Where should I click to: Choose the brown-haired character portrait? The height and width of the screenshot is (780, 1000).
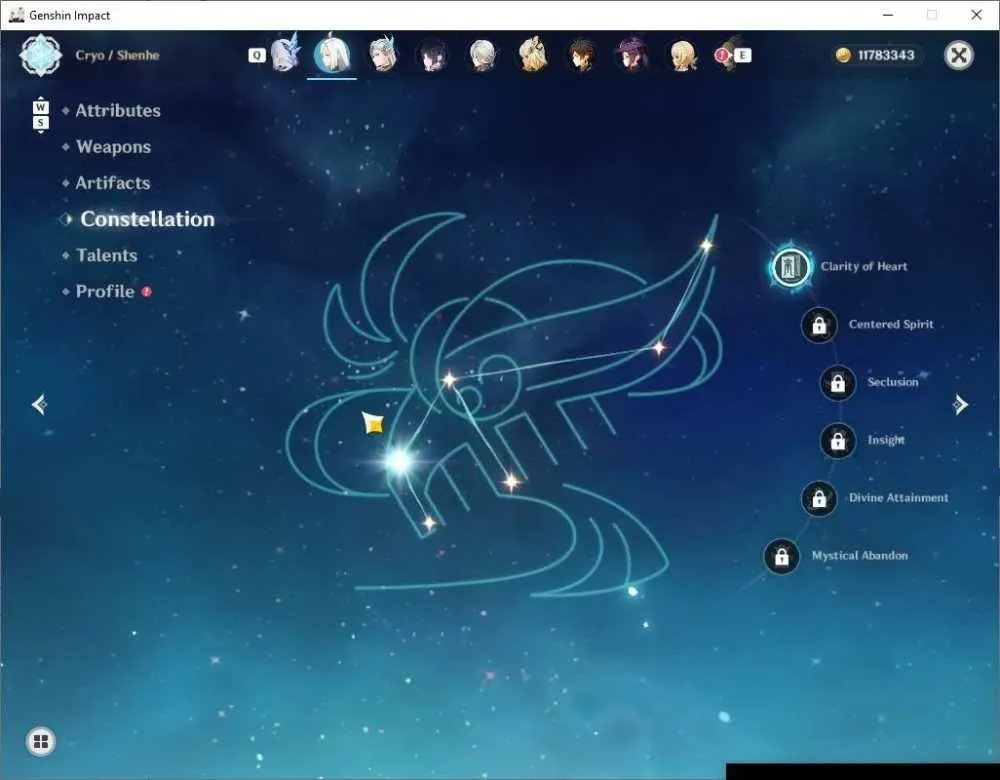point(582,55)
